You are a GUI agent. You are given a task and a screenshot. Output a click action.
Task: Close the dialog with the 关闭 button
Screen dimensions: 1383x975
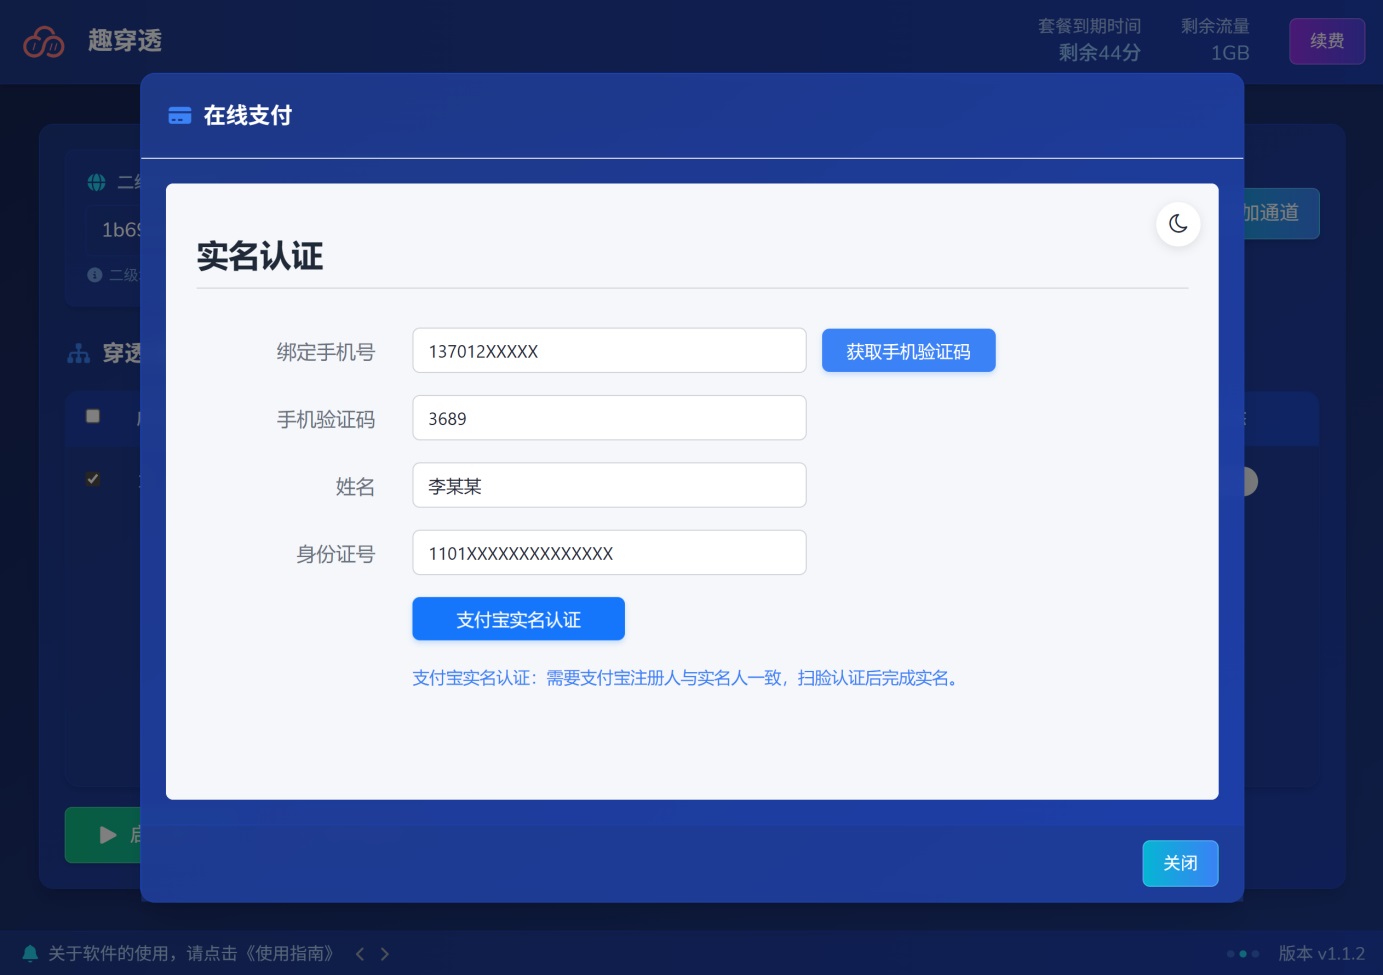(1180, 863)
